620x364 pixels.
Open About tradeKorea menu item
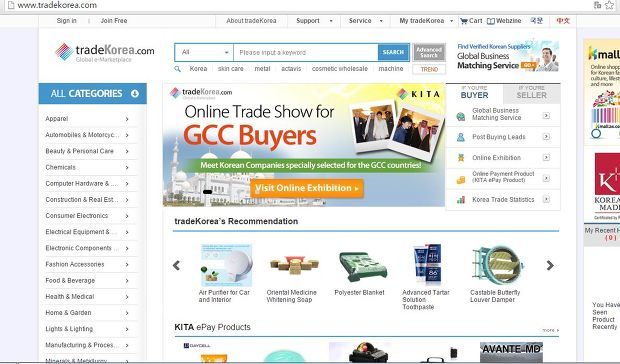click(251, 21)
